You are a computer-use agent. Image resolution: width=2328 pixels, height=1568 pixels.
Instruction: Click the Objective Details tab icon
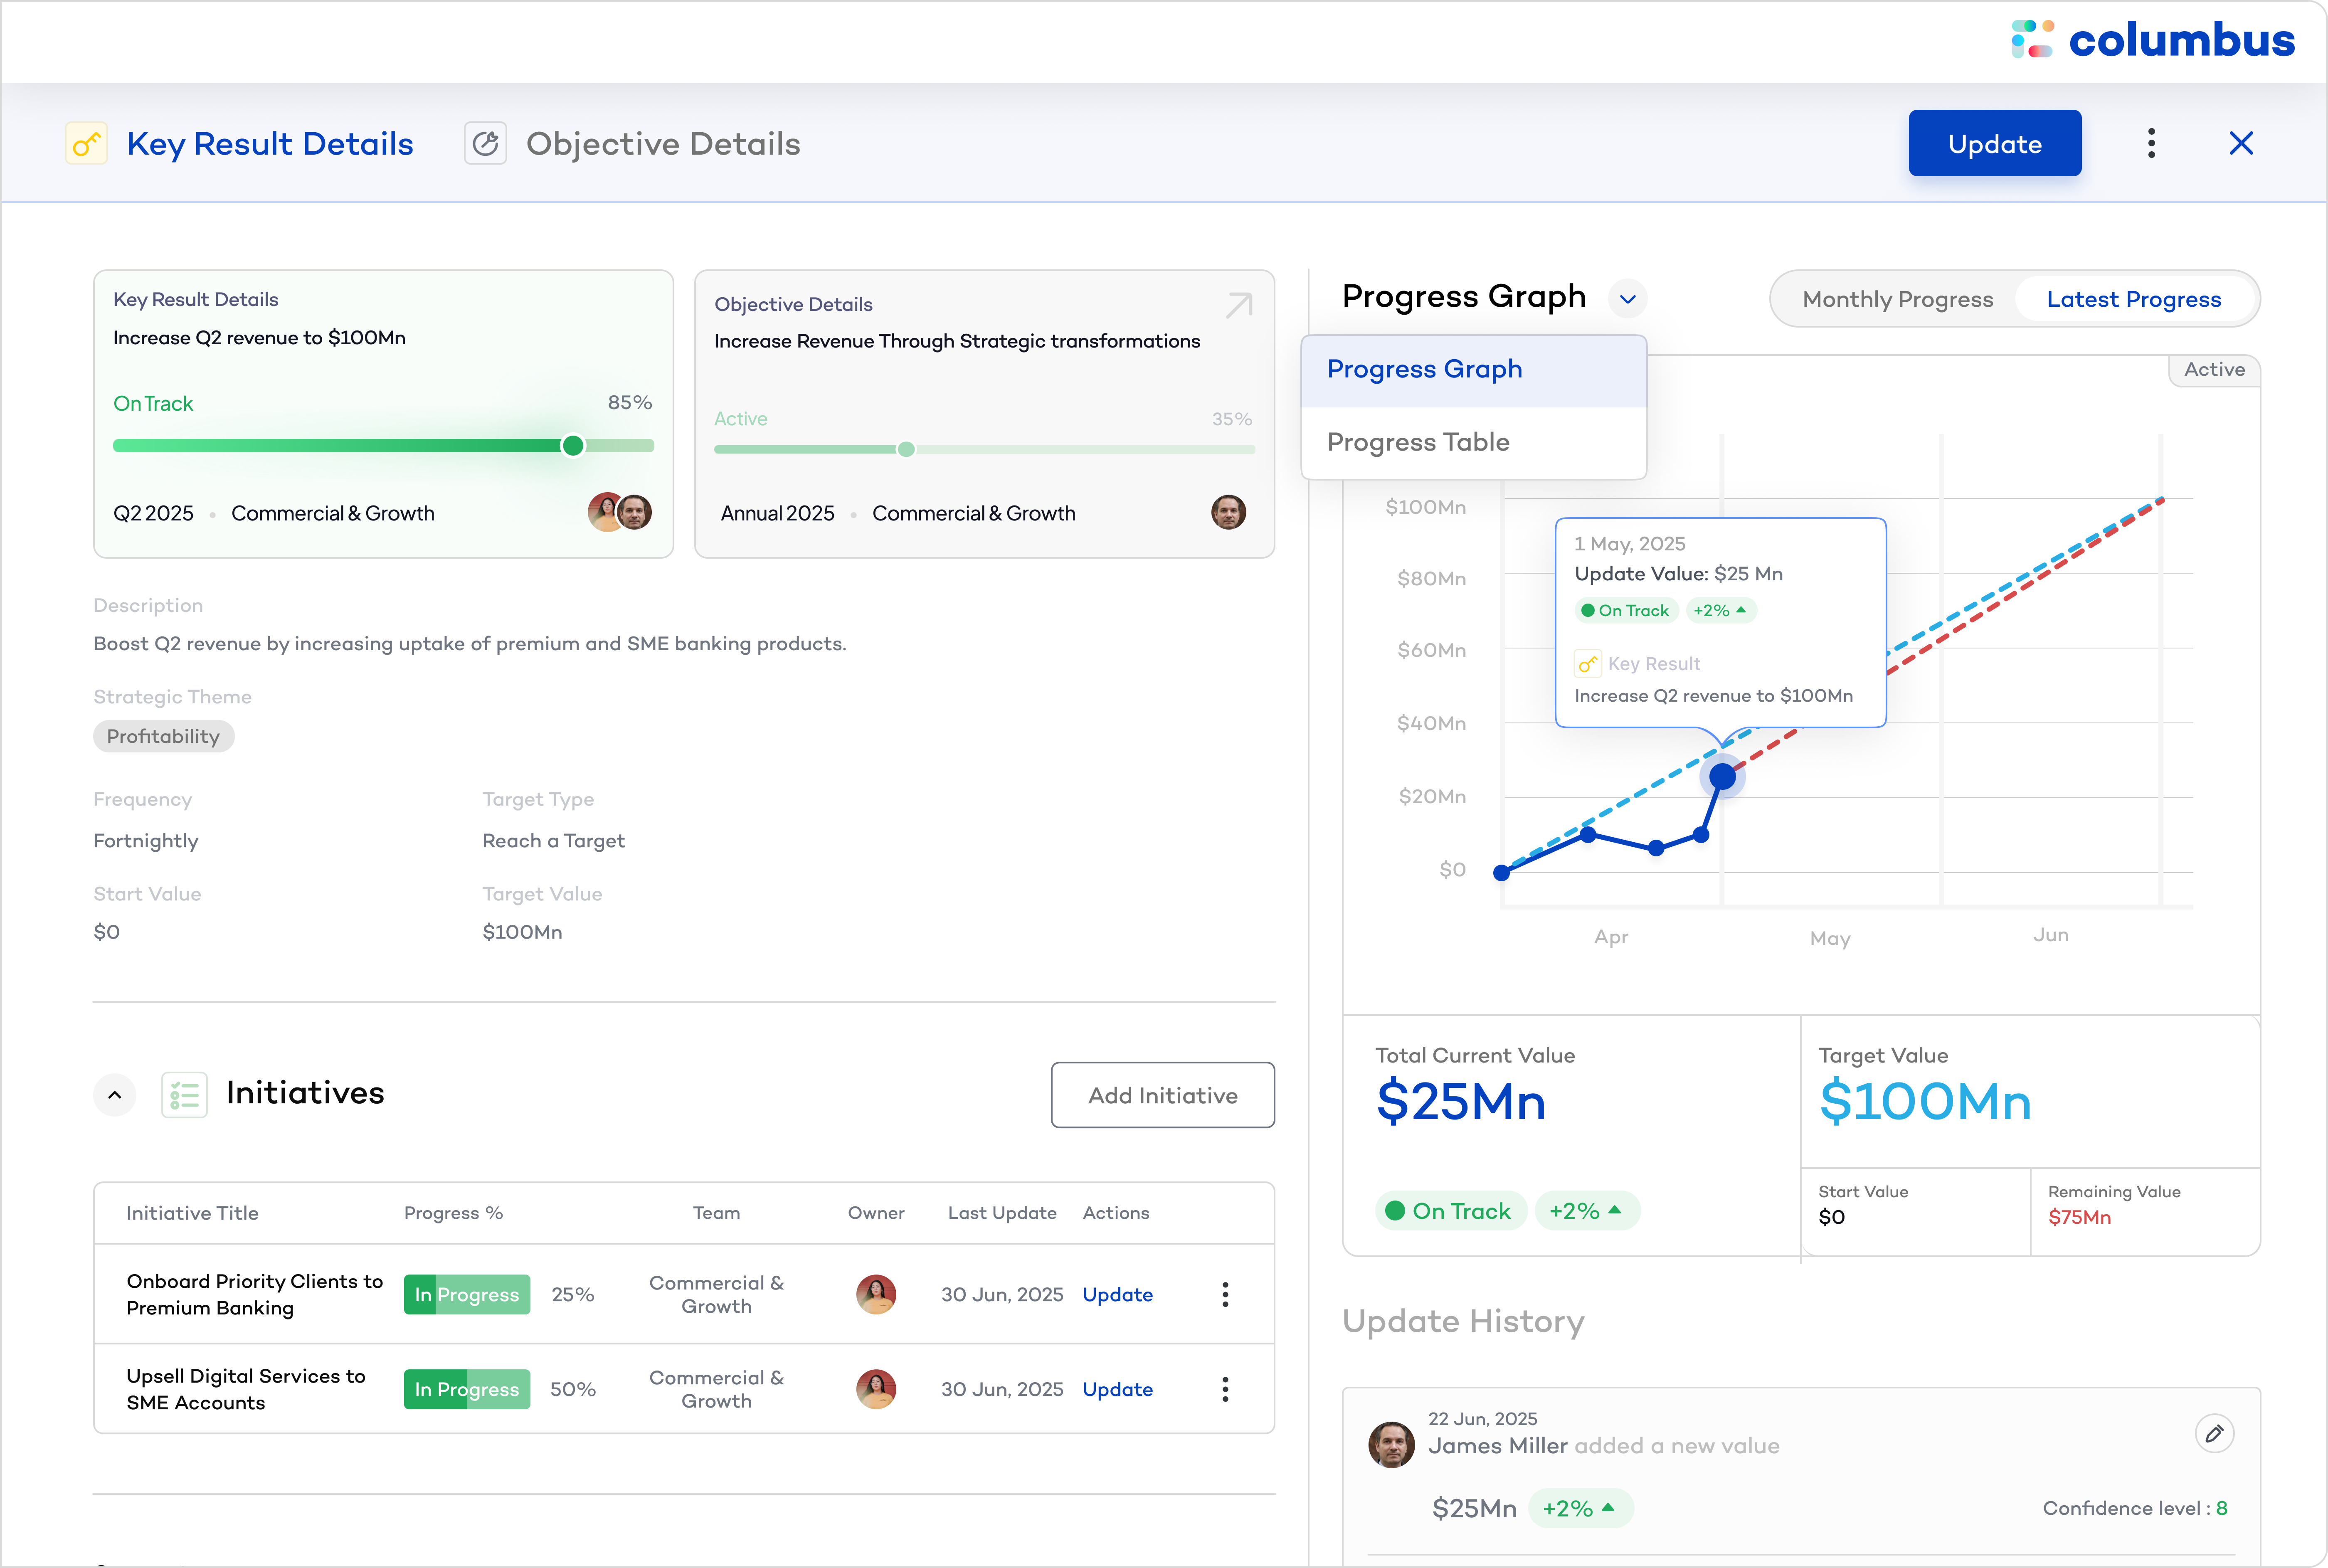click(485, 143)
